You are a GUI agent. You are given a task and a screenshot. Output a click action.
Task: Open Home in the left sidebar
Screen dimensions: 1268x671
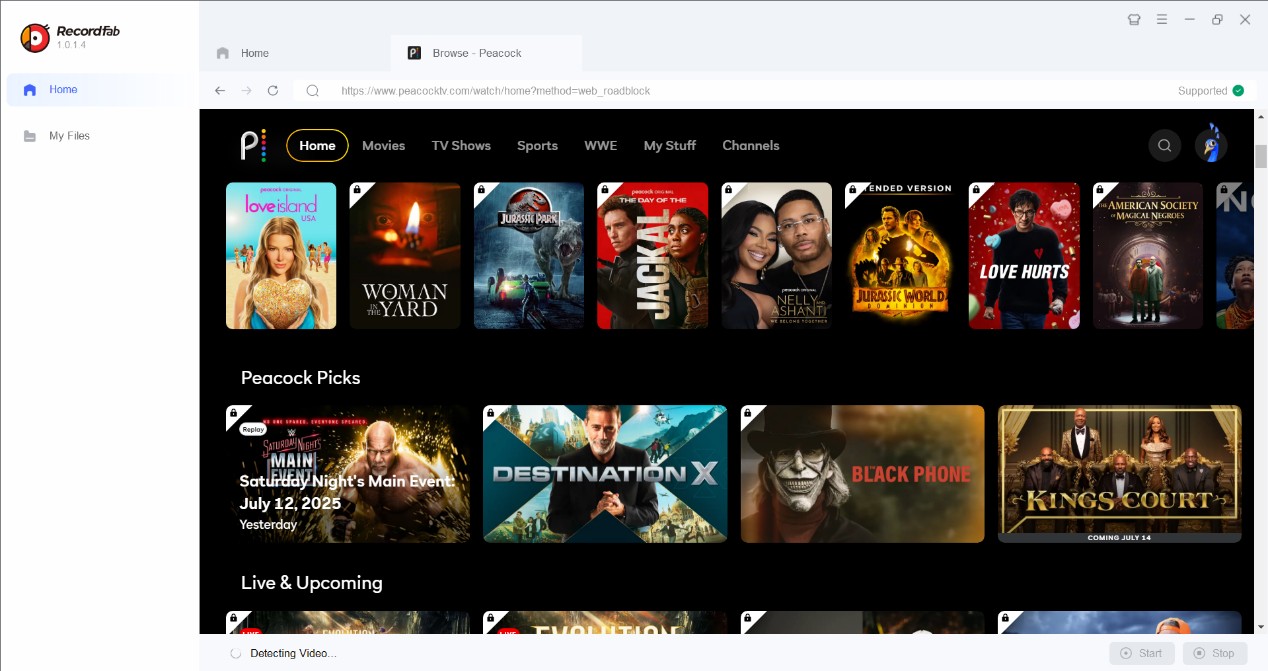click(98, 89)
